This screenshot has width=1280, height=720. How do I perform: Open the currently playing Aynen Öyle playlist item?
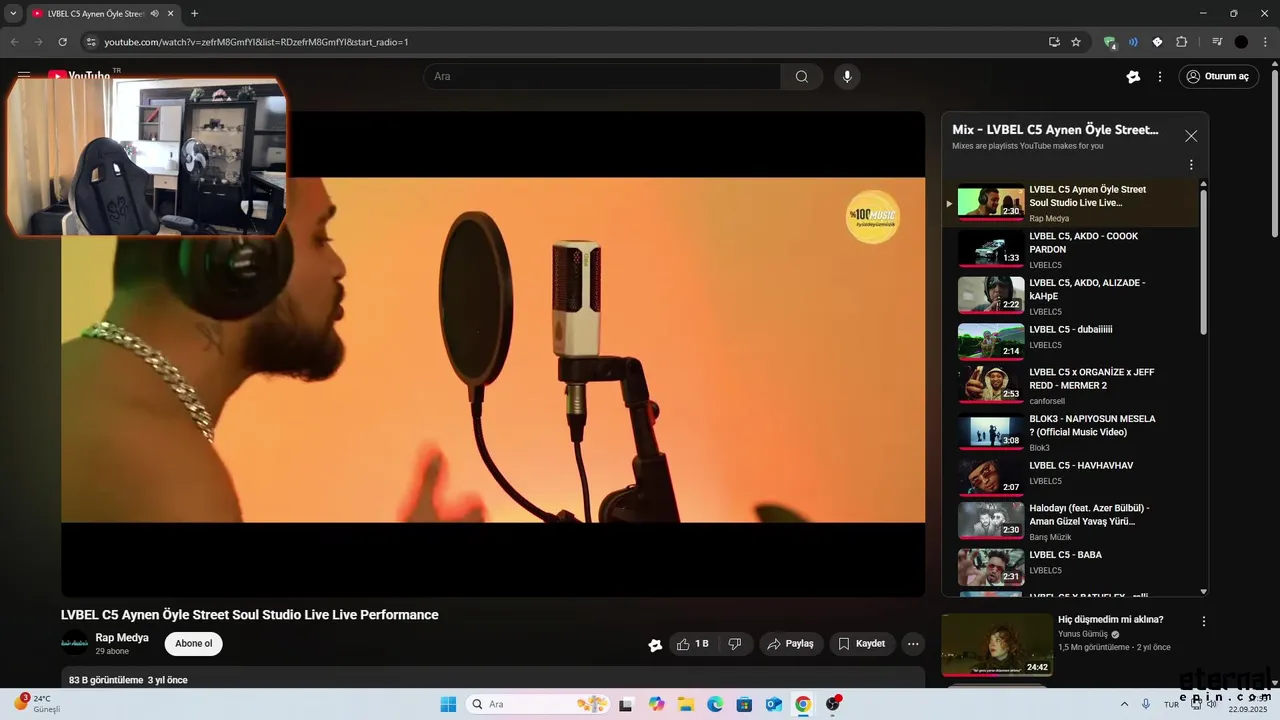[1070, 203]
